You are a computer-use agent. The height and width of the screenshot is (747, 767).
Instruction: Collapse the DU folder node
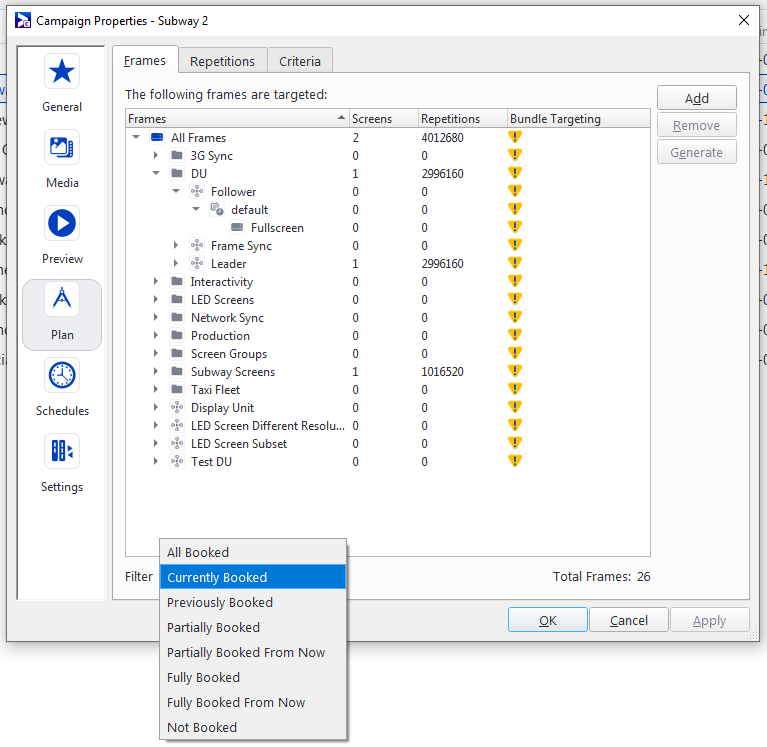[156, 174]
